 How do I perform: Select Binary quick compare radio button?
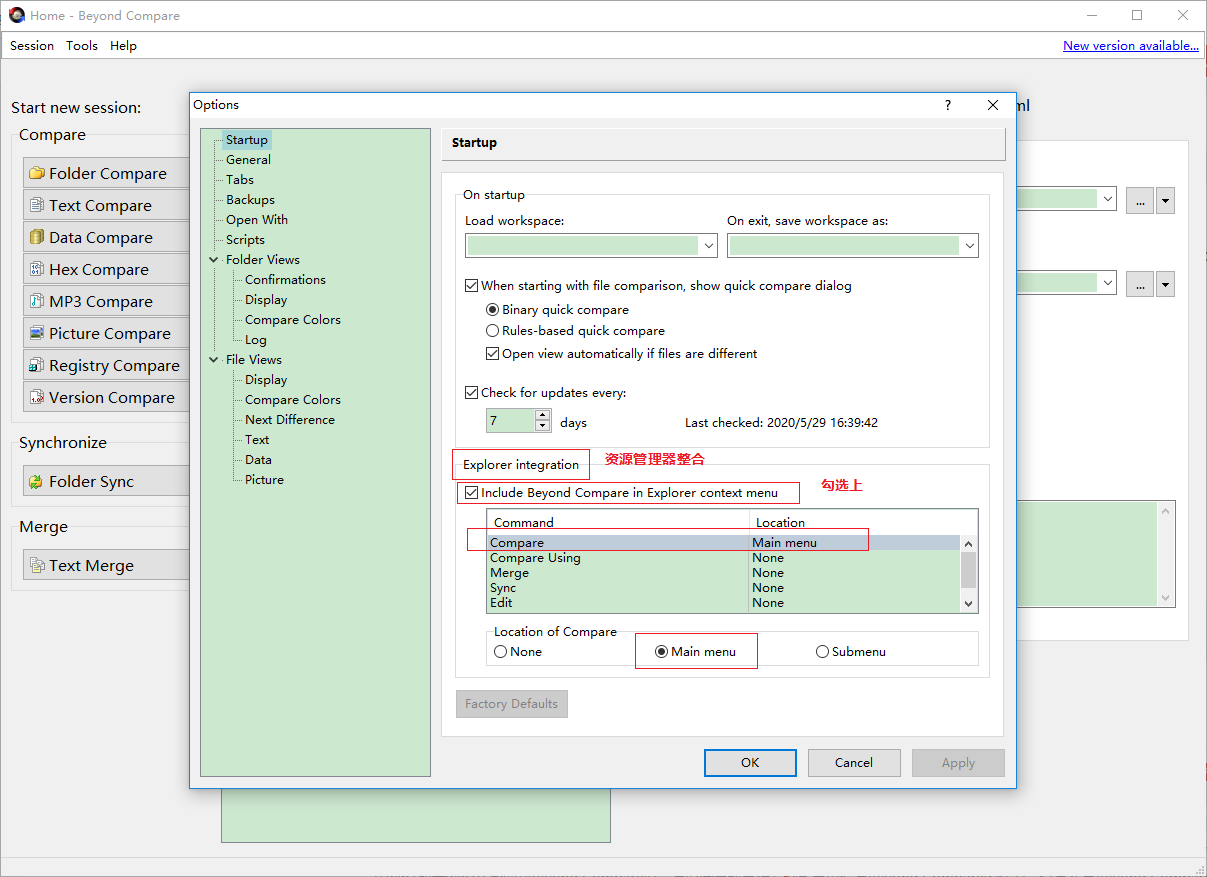492,310
